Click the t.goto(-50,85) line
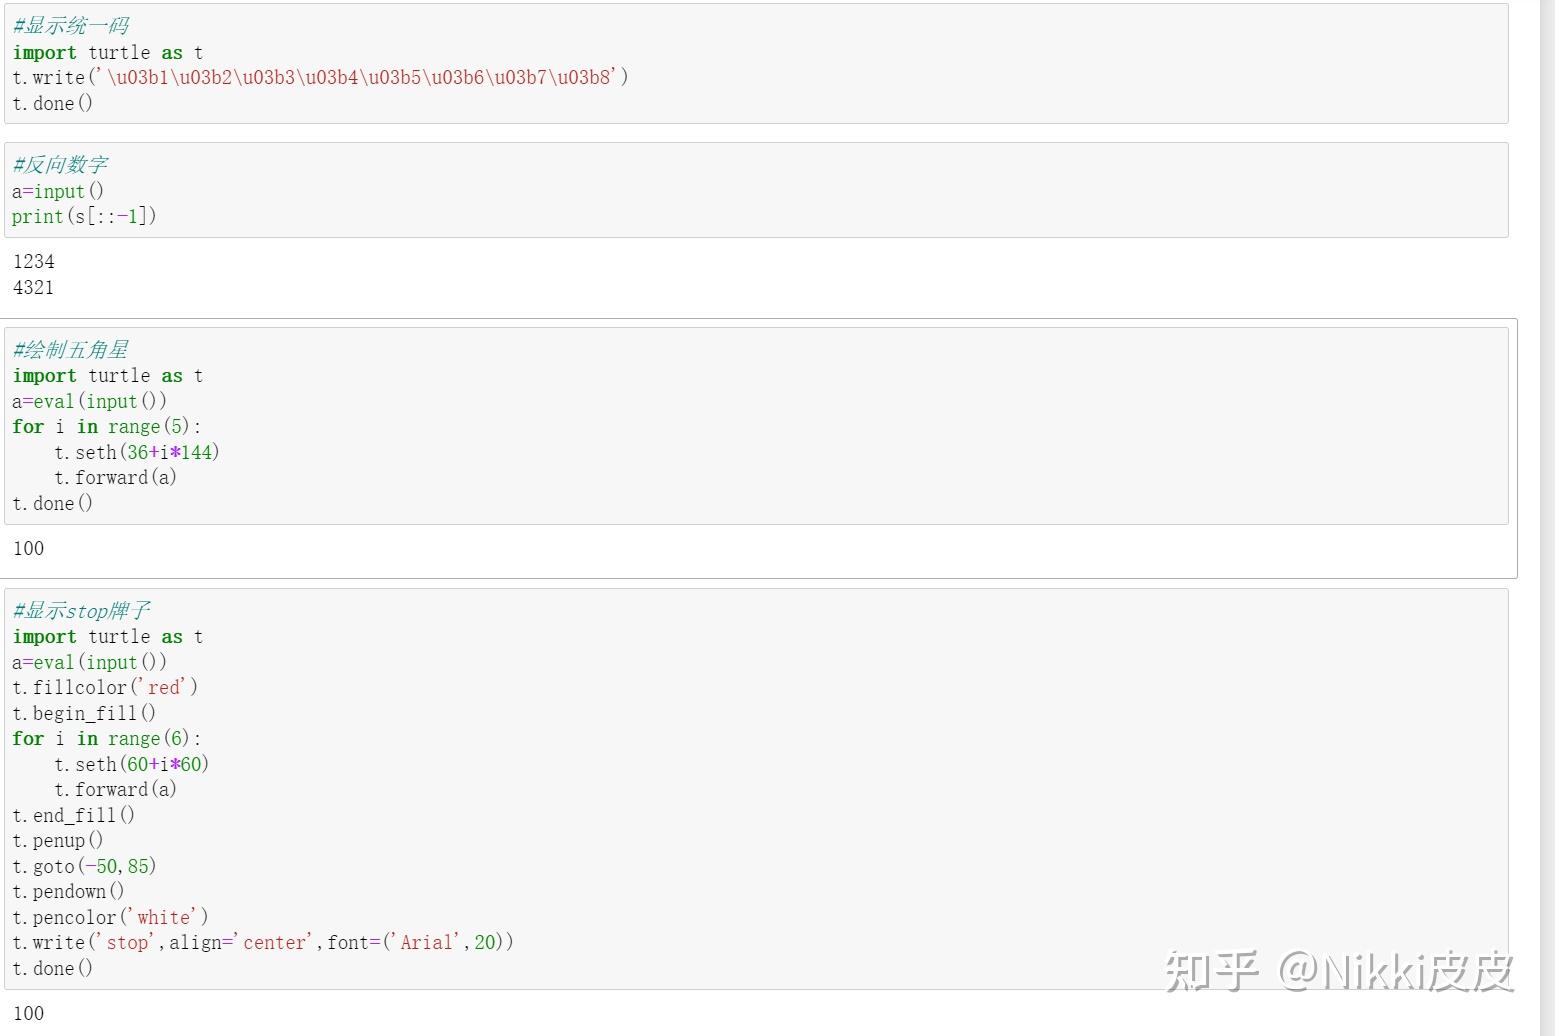Screen dimensions: 1555x1036 pyautogui.click(x=84, y=866)
